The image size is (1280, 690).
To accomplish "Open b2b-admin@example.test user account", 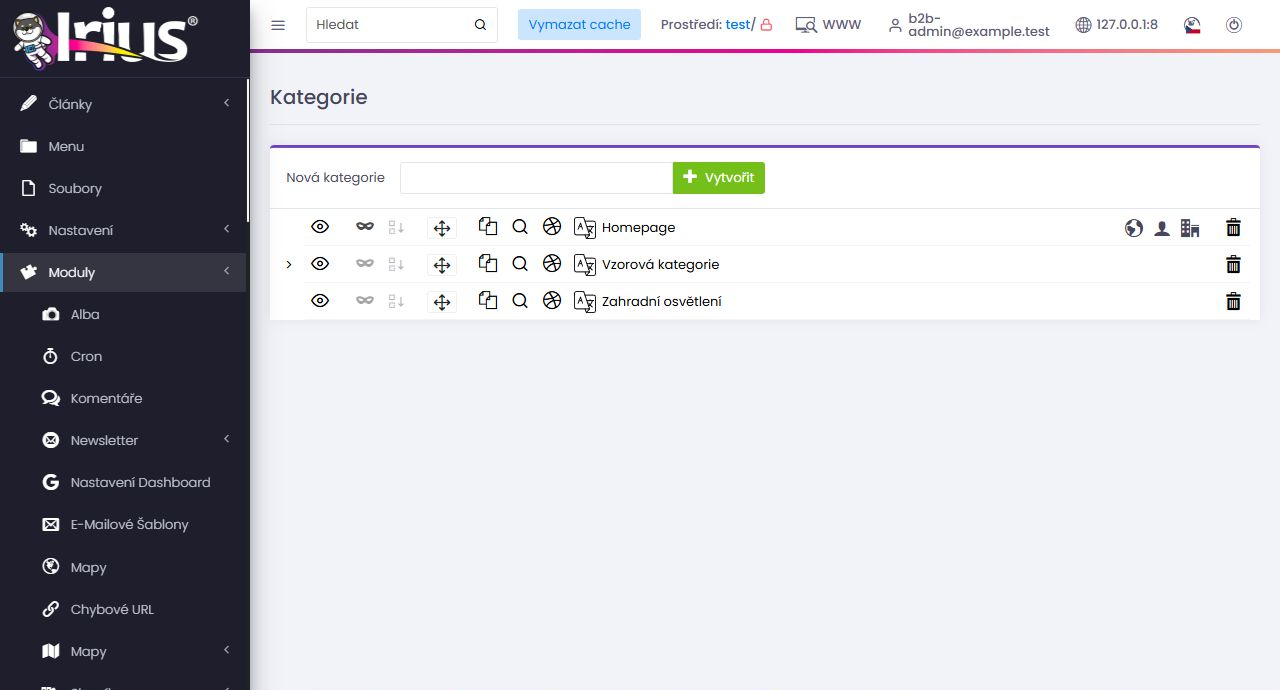I will click(969, 25).
